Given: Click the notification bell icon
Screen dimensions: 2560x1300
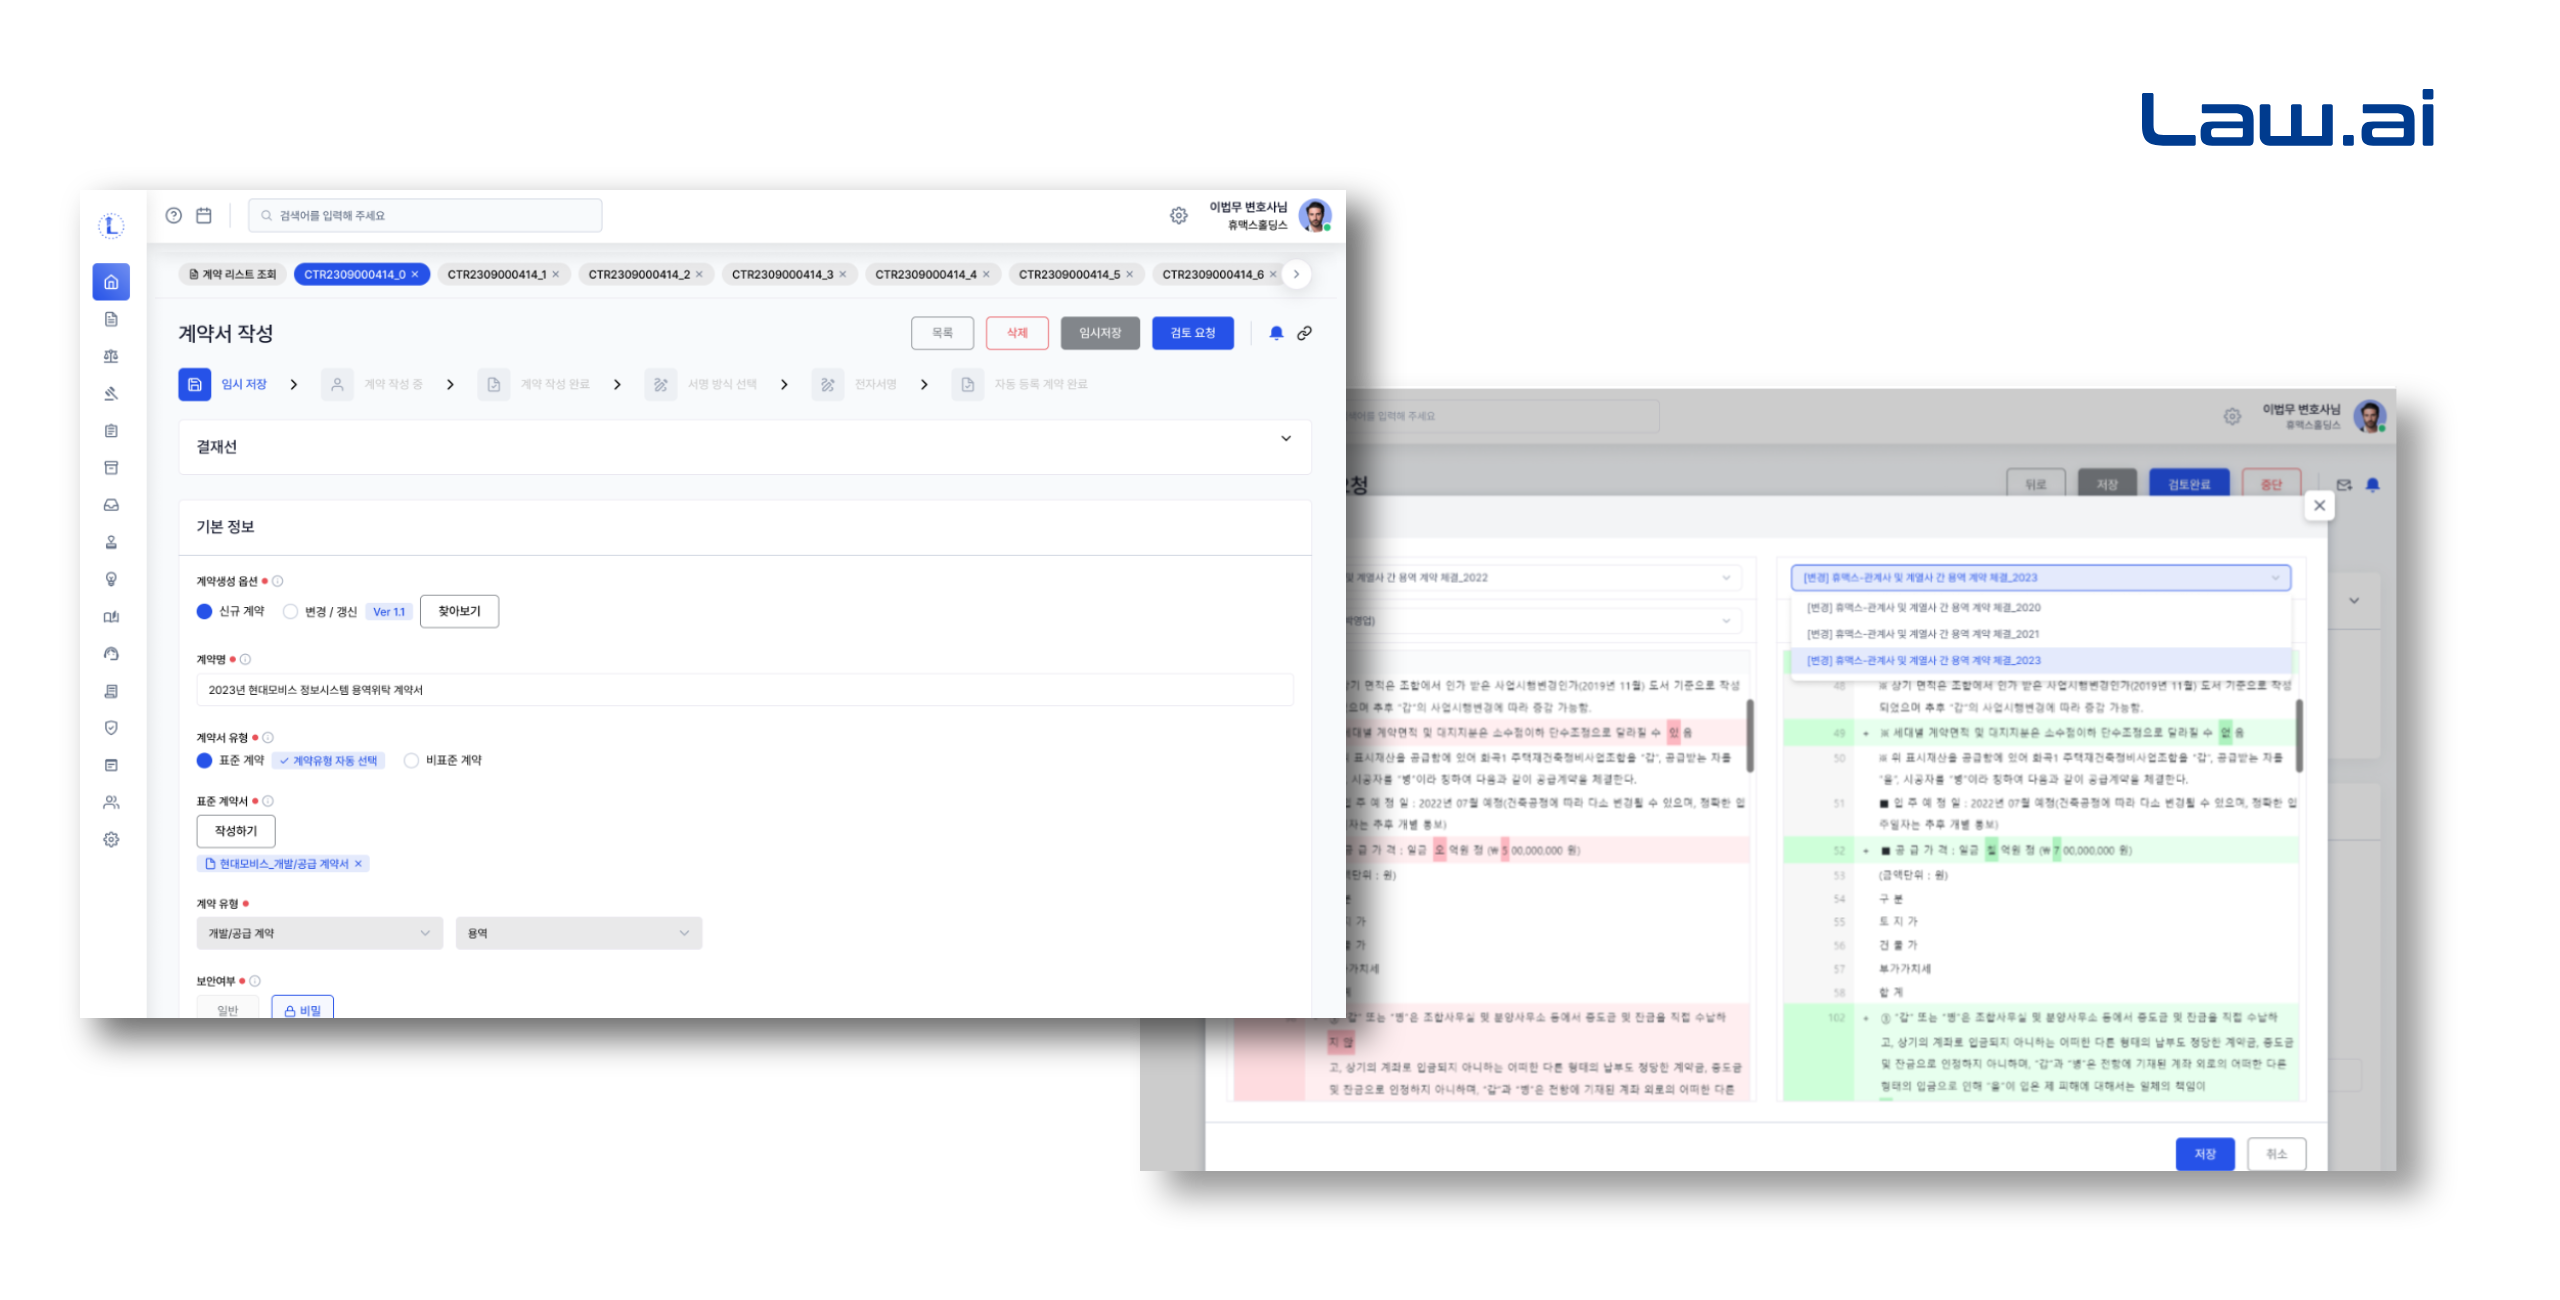Looking at the screenshot, I should pyautogui.click(x=1276, y=333).
